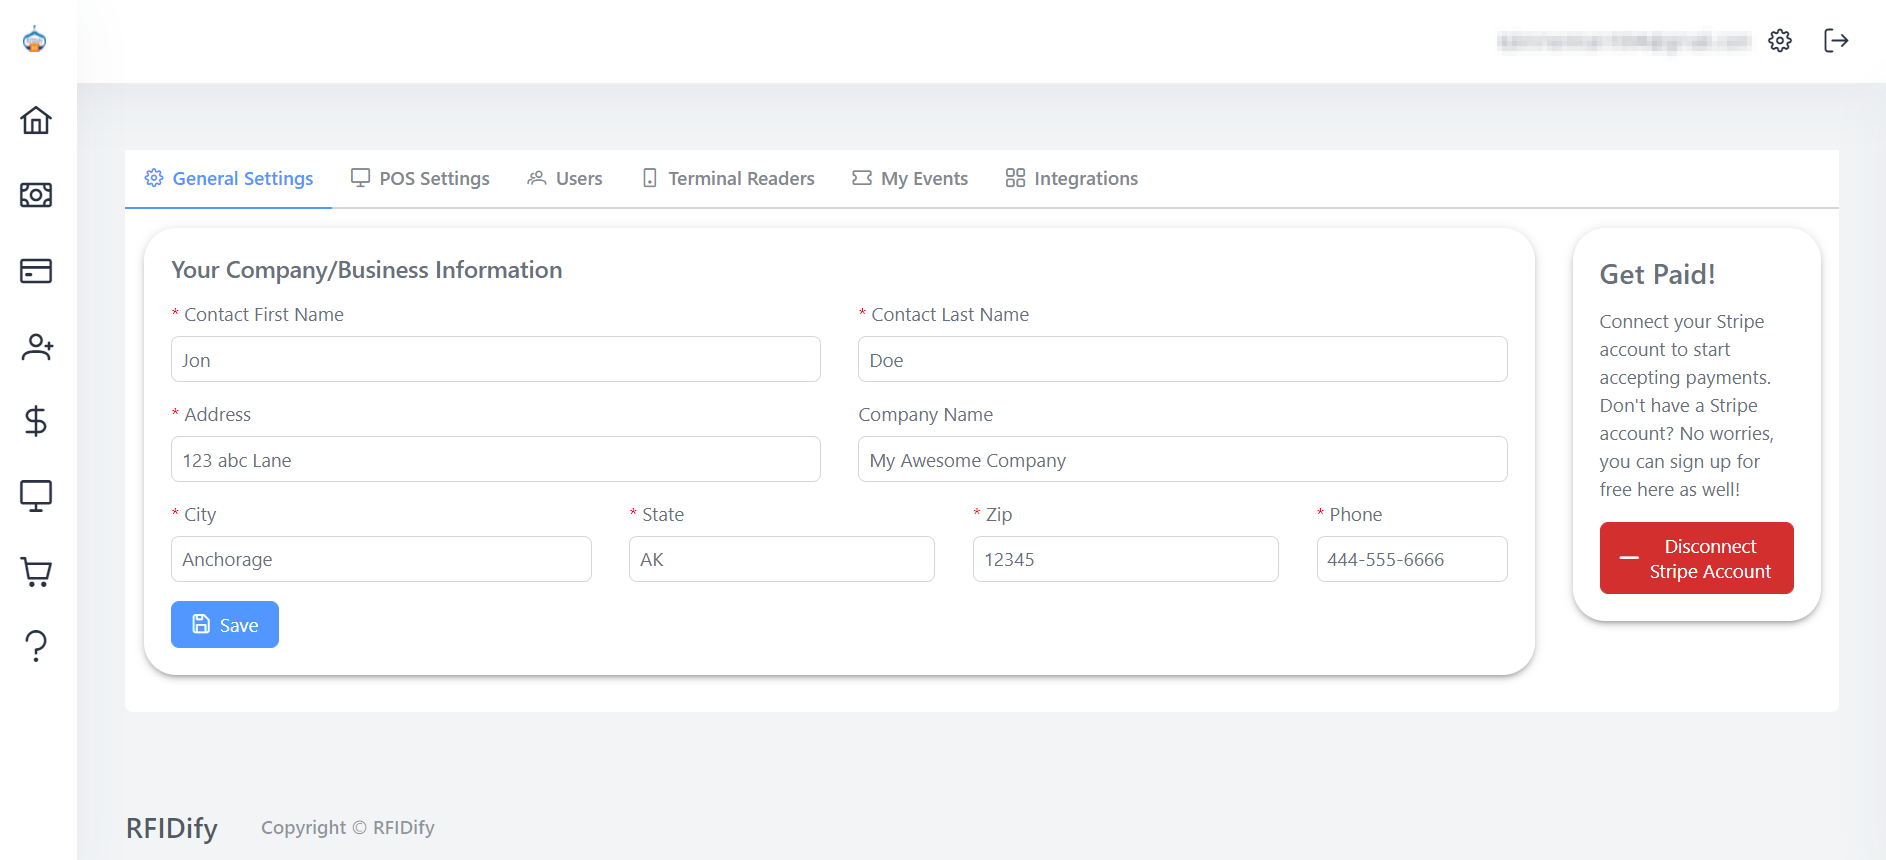Click 'Your Company/Business Information' heading

pos(366,270)
